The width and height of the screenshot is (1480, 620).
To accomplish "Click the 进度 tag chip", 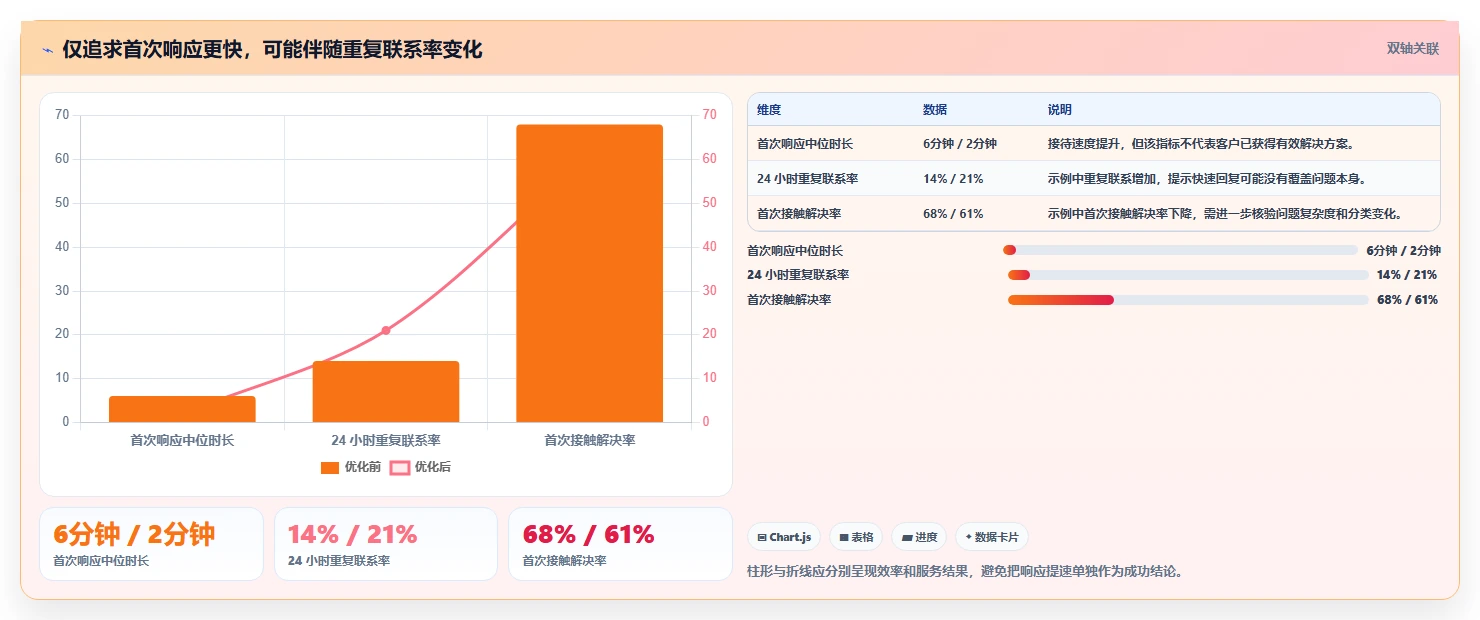I will click(x=919, y=537).
